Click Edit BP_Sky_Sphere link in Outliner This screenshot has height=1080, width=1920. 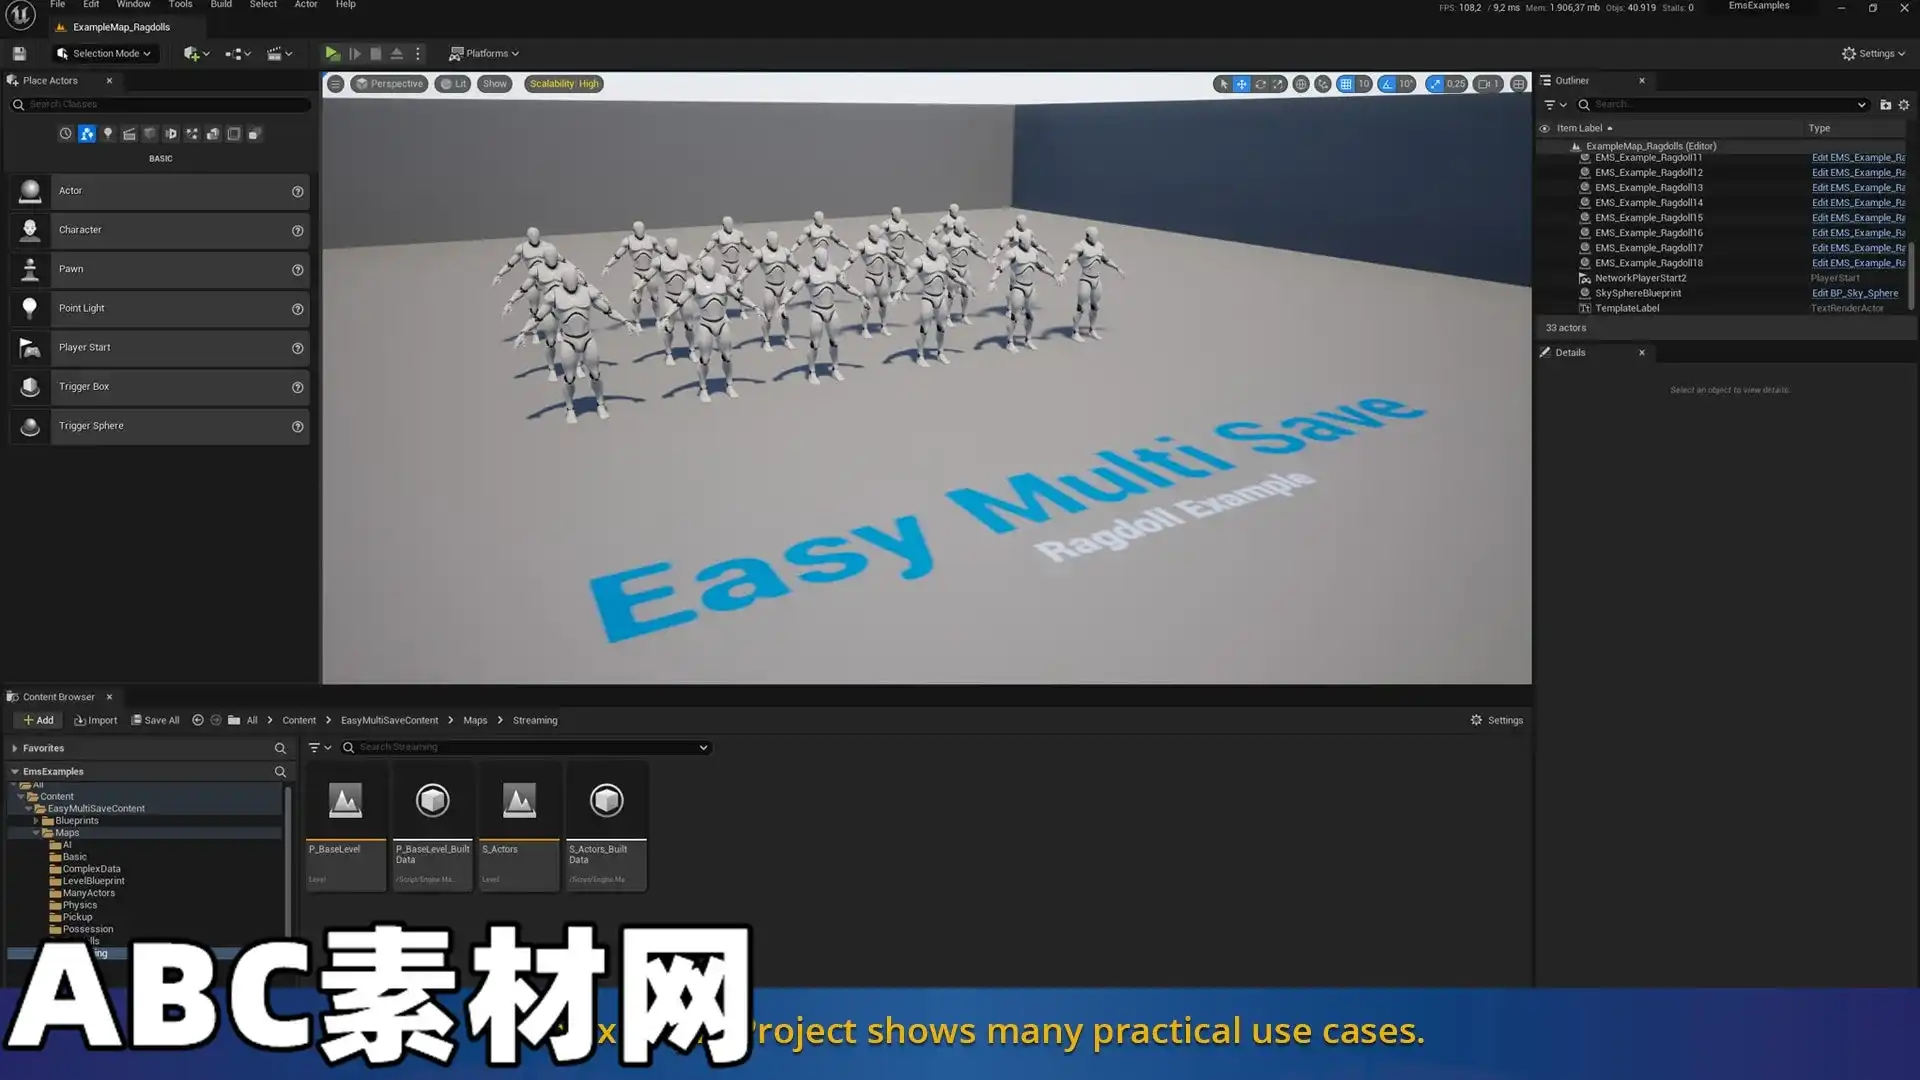pos(1854,294)
